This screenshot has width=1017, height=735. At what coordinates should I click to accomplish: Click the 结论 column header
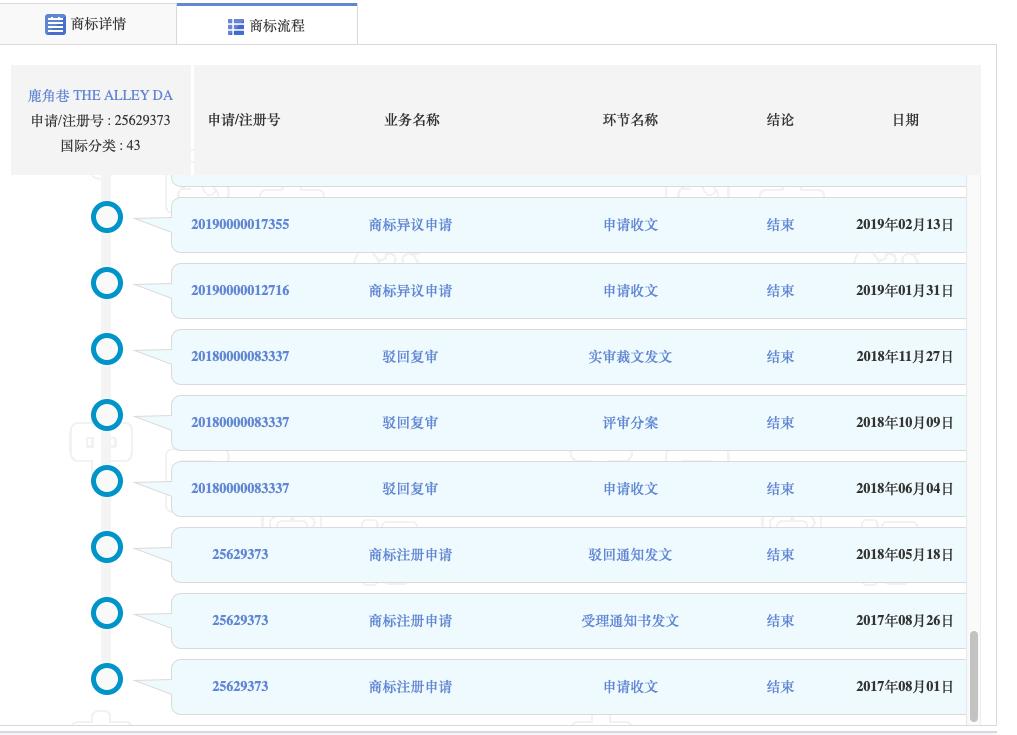coord(780,119)
